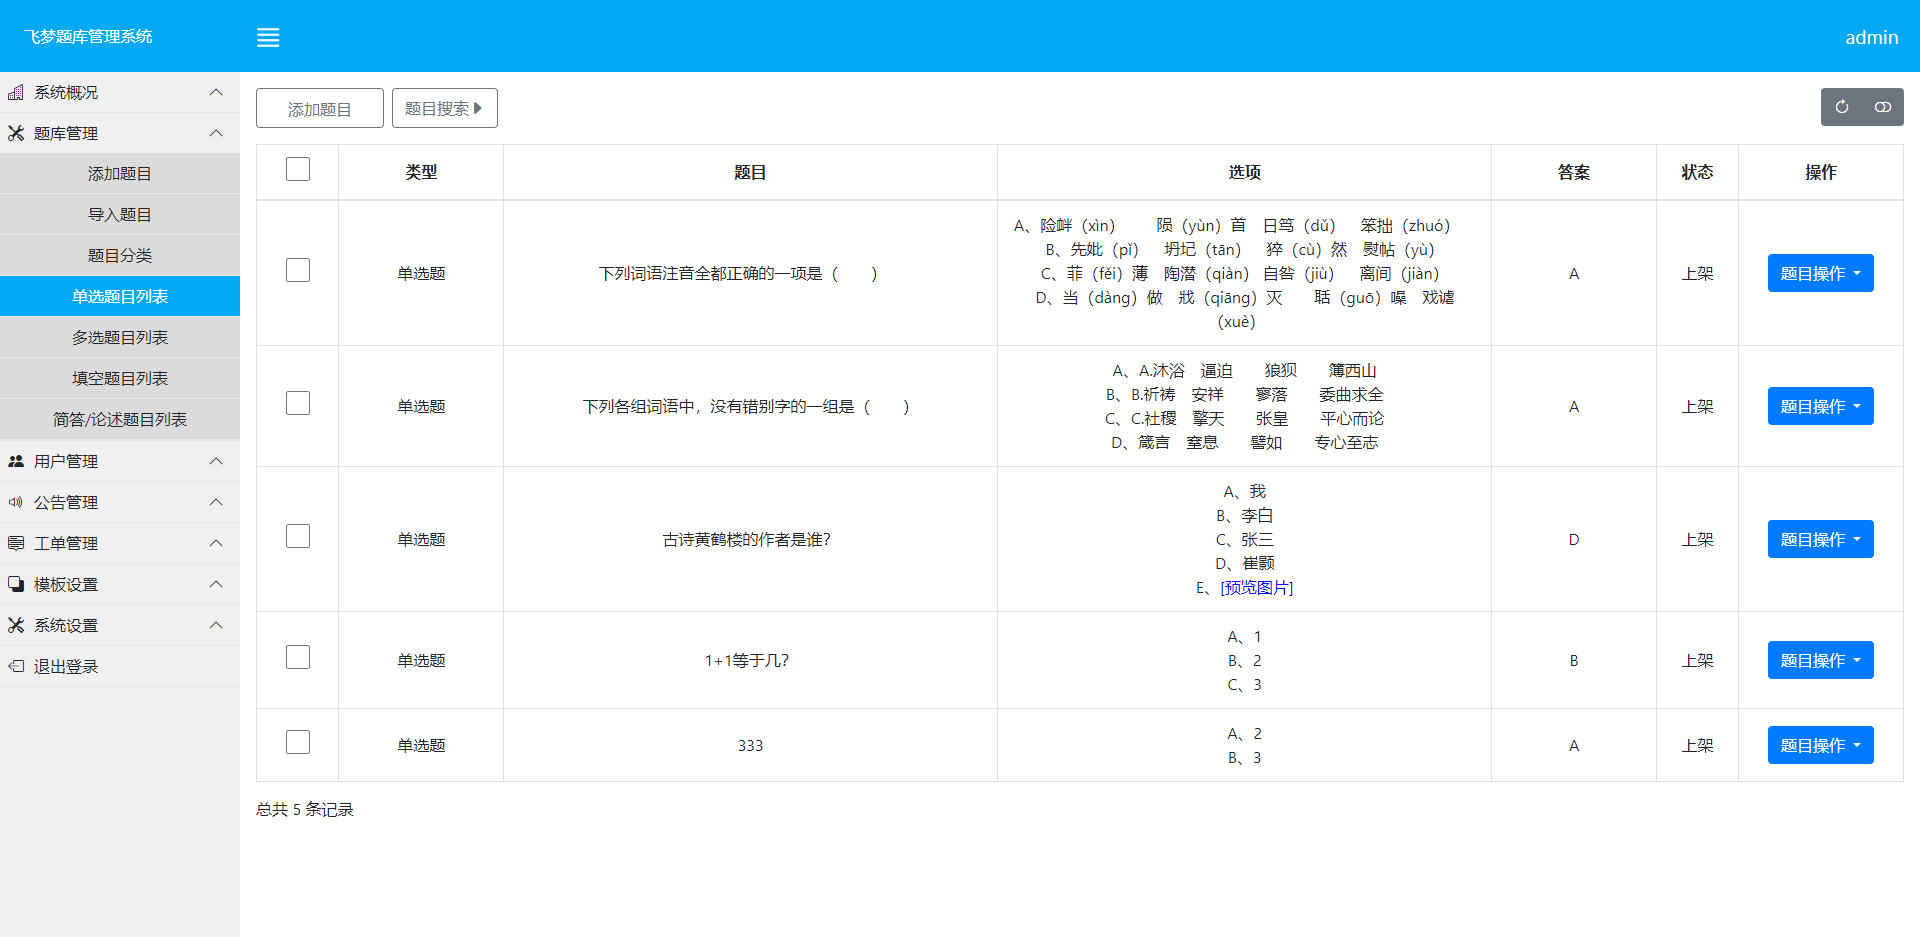This screenshot has height=937, width=1920.
Task: Click the 公告管理 speaker icon
Action: (x=16, y=502)
